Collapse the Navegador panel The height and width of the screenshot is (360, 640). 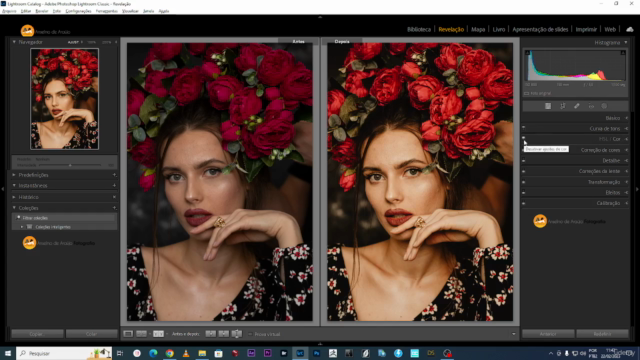(x=14, y=42)
